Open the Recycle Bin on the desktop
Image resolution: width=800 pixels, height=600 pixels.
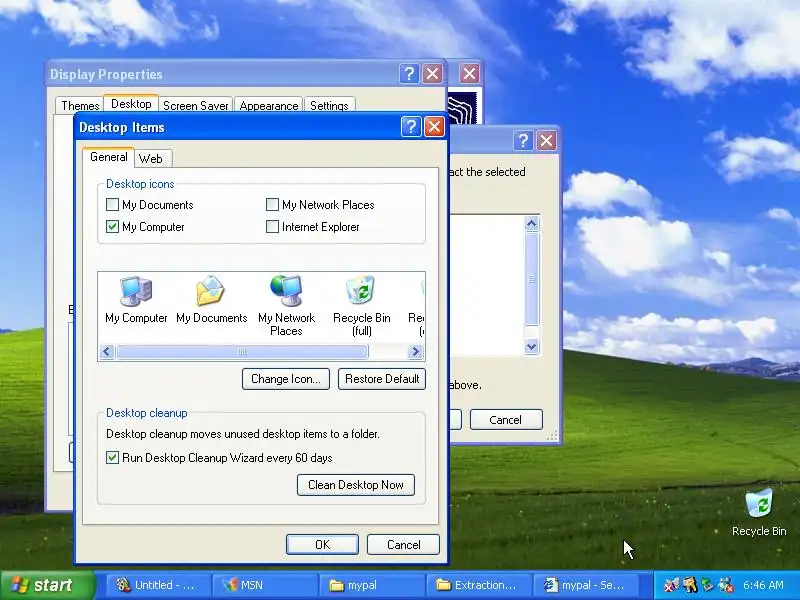point(759,512)
